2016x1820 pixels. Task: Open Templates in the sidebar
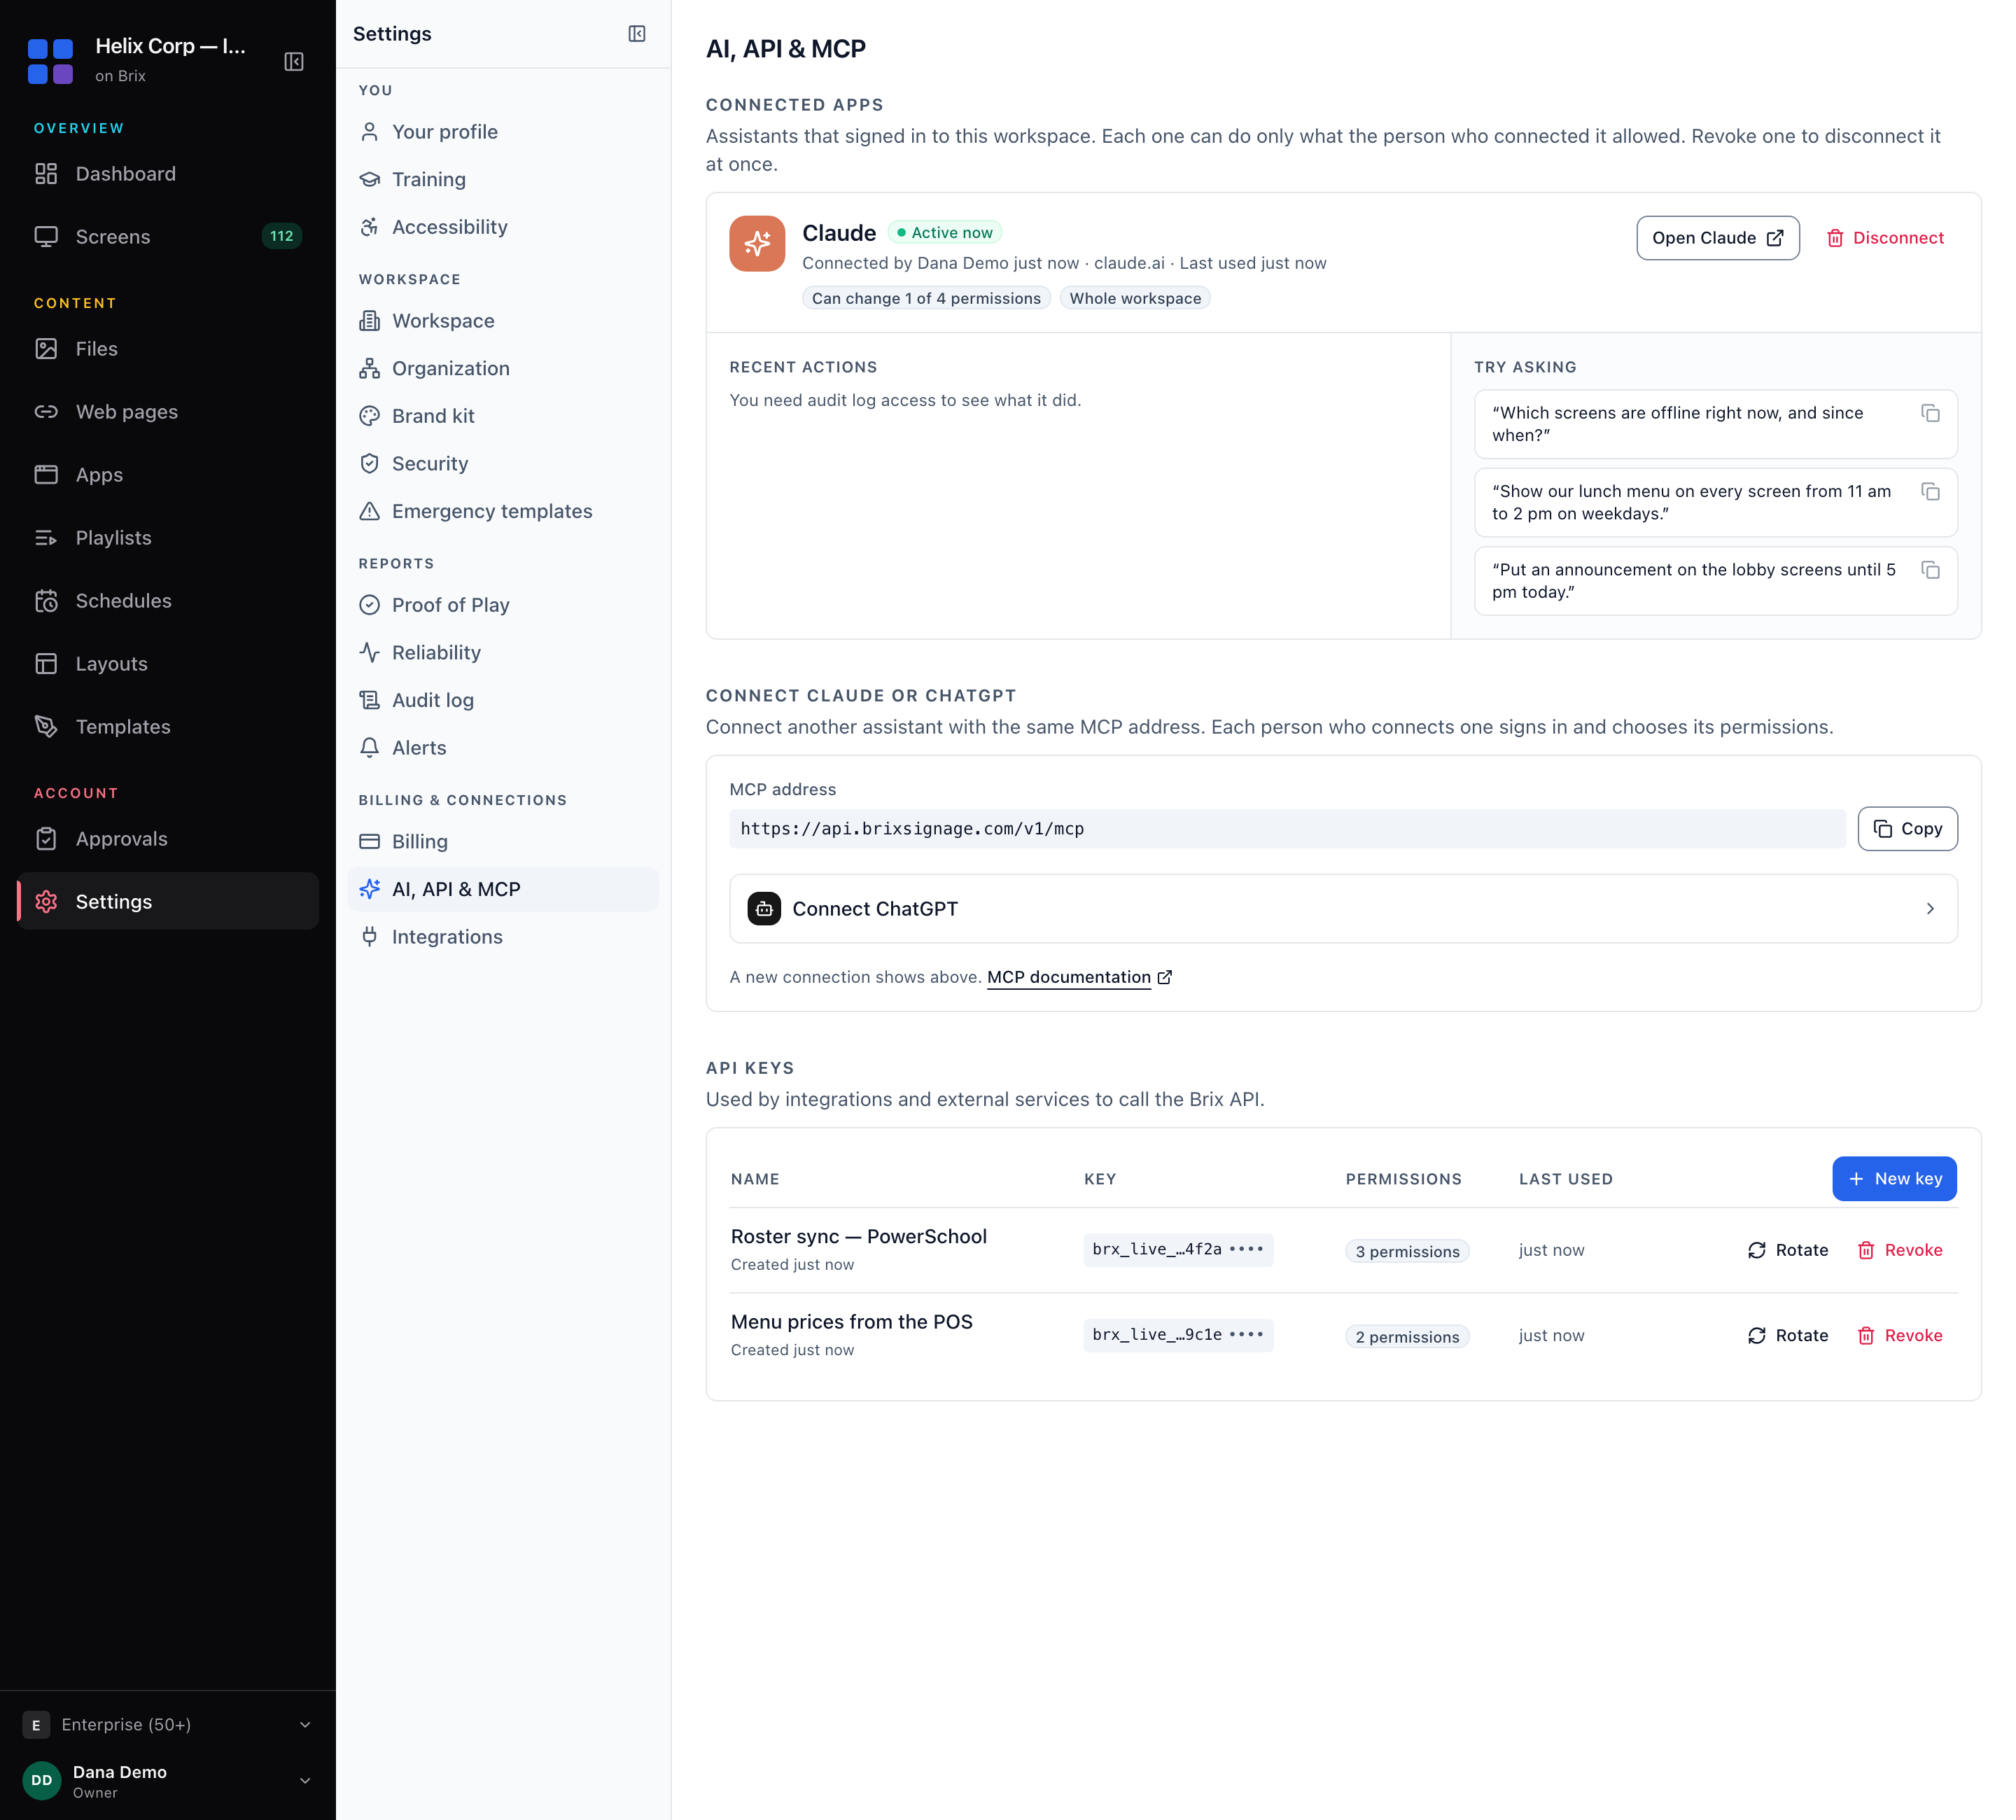[x=168, y=727]
